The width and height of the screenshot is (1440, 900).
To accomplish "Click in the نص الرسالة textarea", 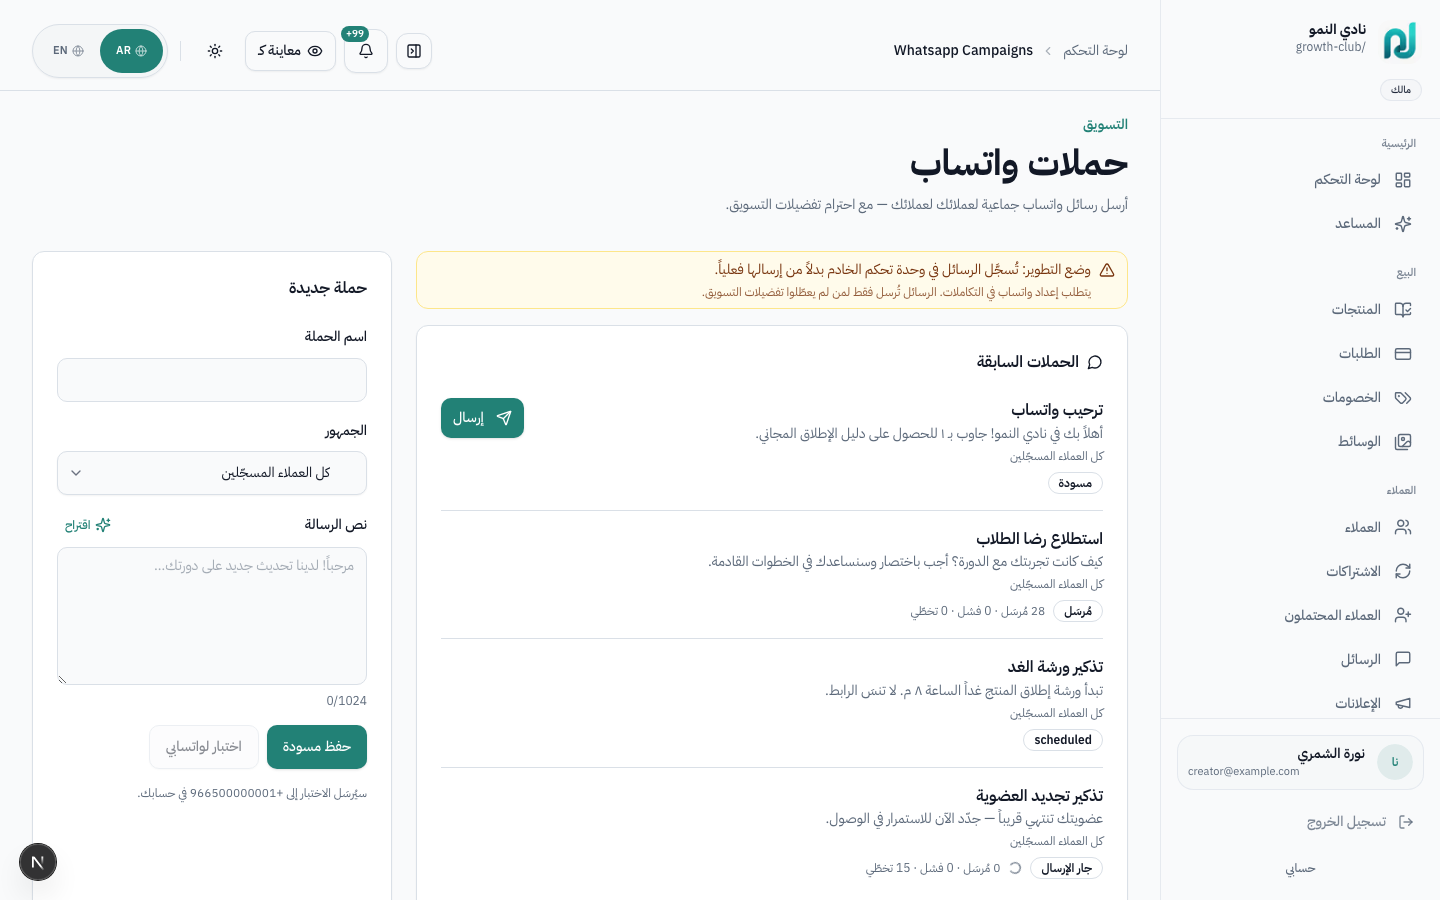I will (x=212, y=616).
